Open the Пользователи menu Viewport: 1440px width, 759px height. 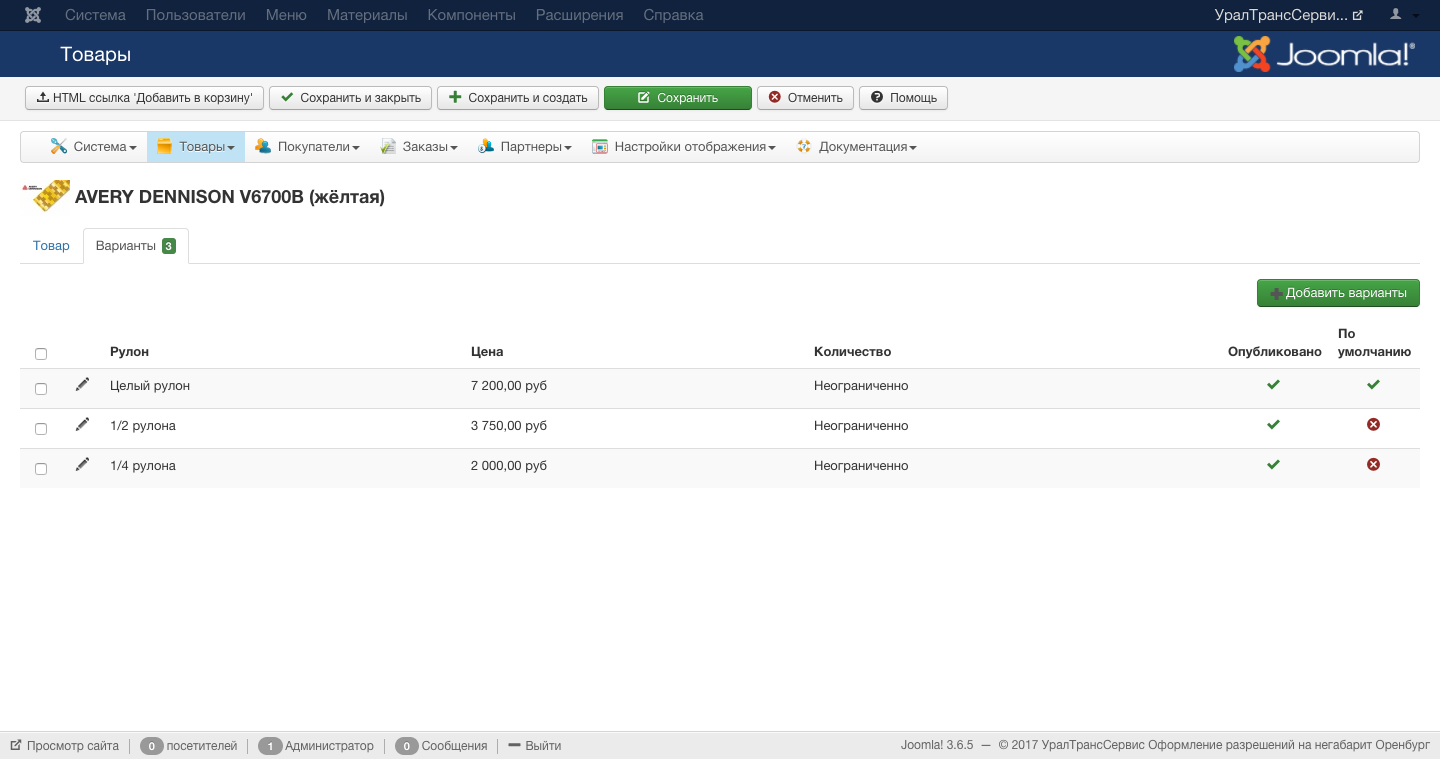pyautogui.click(x=196, y=15)
